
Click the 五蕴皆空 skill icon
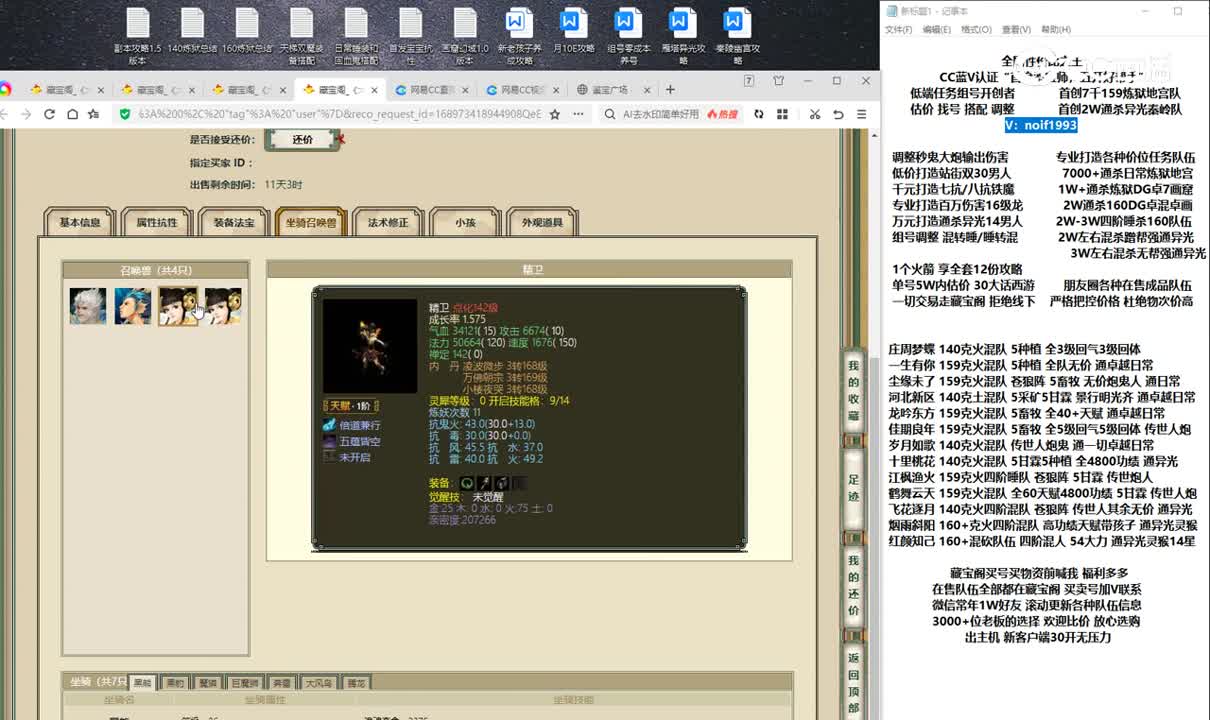coord(330,441)
